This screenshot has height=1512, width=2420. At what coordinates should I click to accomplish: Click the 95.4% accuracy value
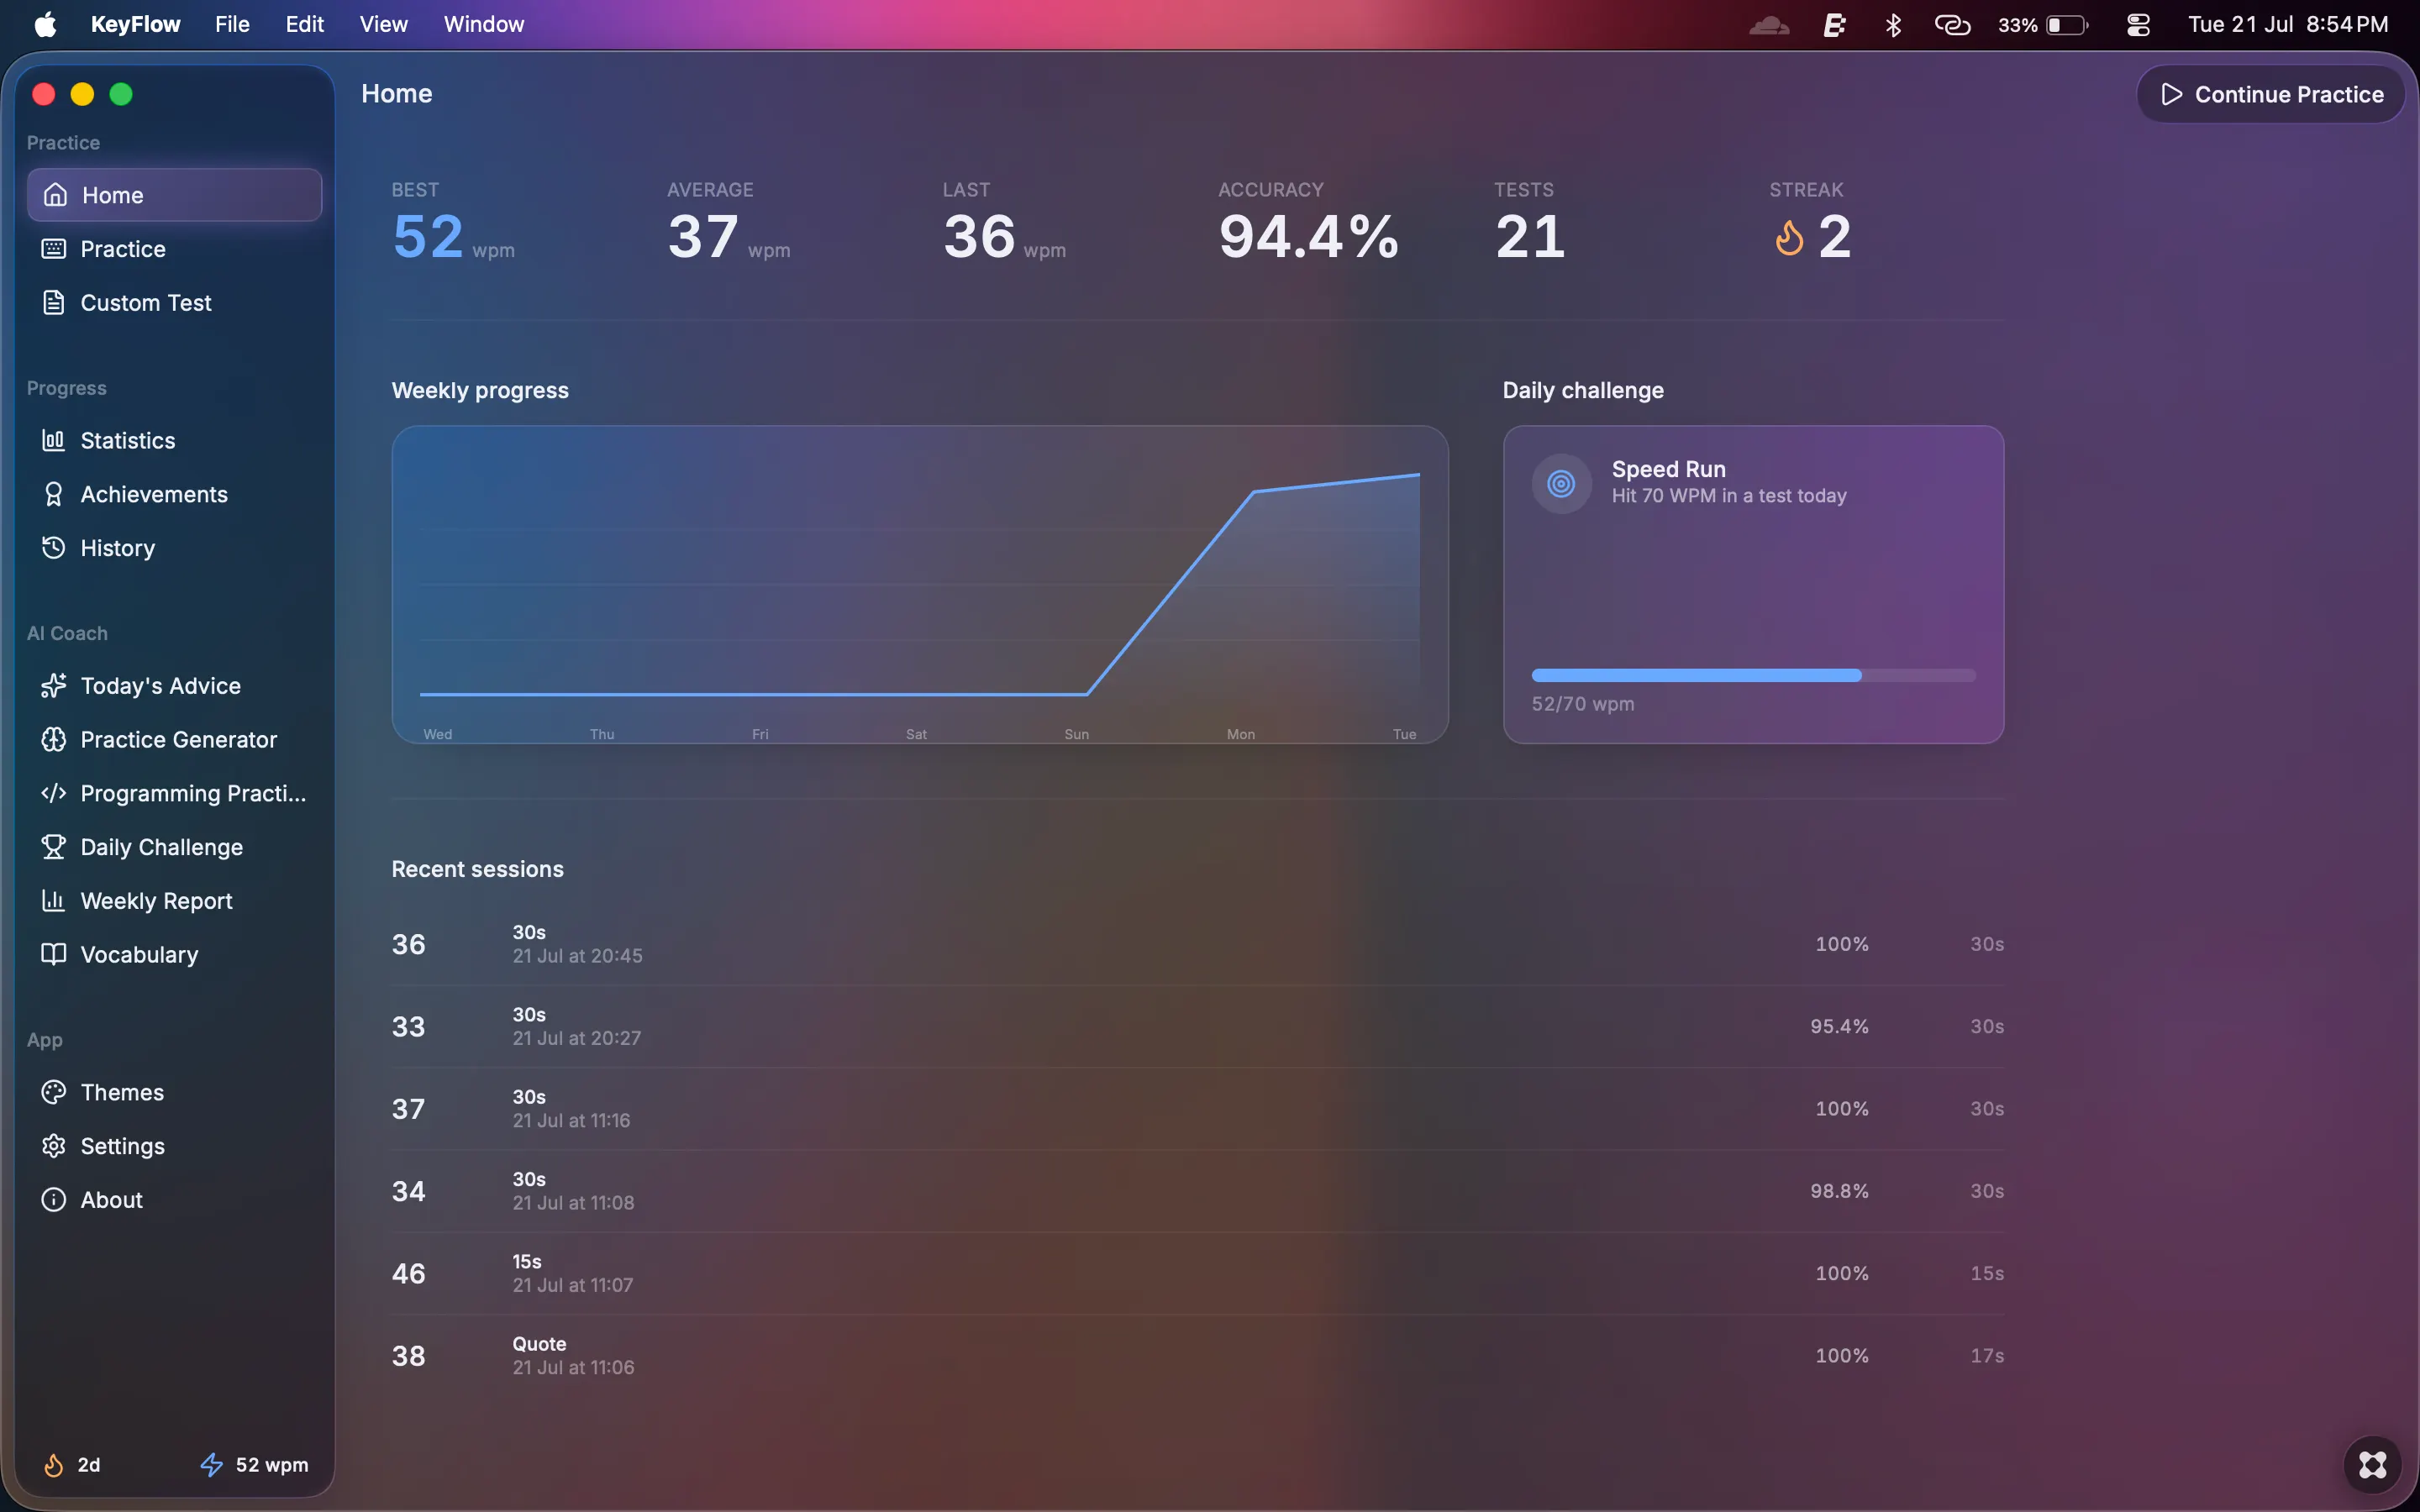tap(1839, 1026)
